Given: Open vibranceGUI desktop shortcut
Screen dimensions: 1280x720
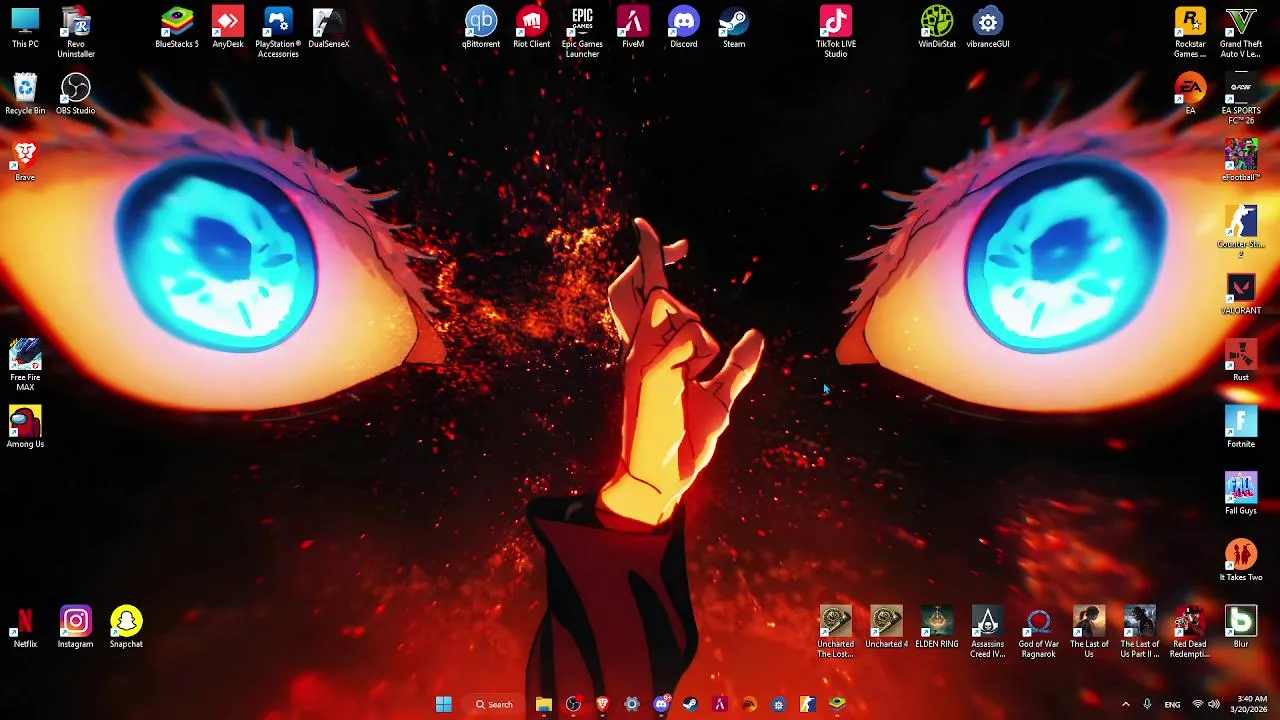Looking at the screenshot, I should tap(988, 28).
